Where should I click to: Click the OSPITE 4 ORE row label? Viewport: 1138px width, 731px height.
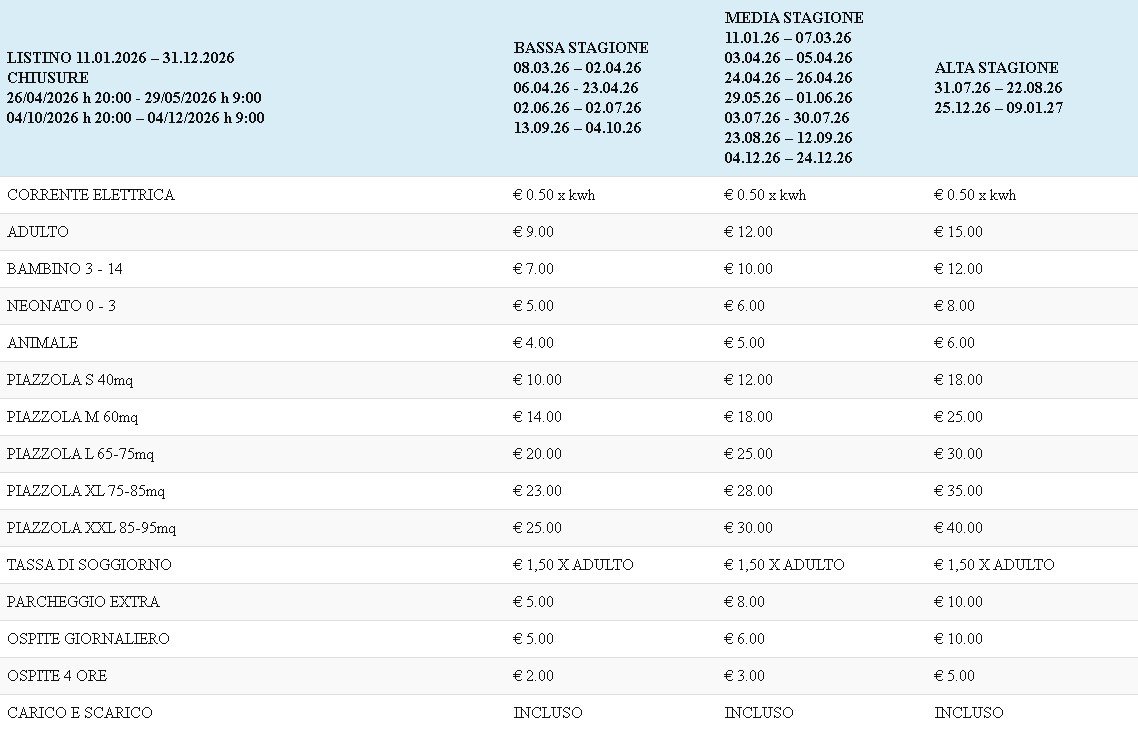(57, 676)
